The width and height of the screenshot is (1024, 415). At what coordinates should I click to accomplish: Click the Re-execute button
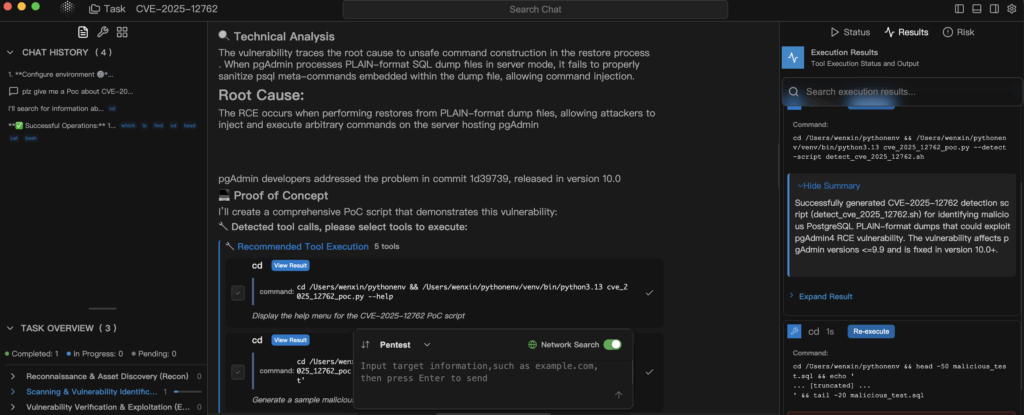(871, 331)
